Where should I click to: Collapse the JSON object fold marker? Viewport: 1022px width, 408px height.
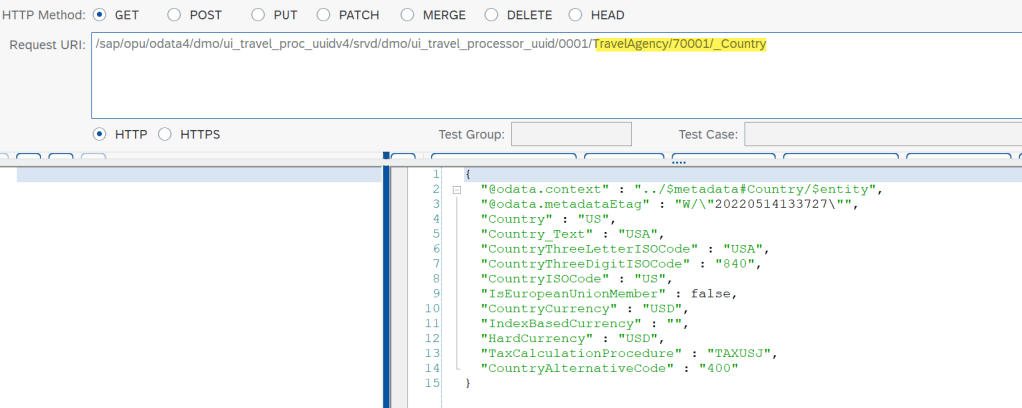(x=456, y=189)
